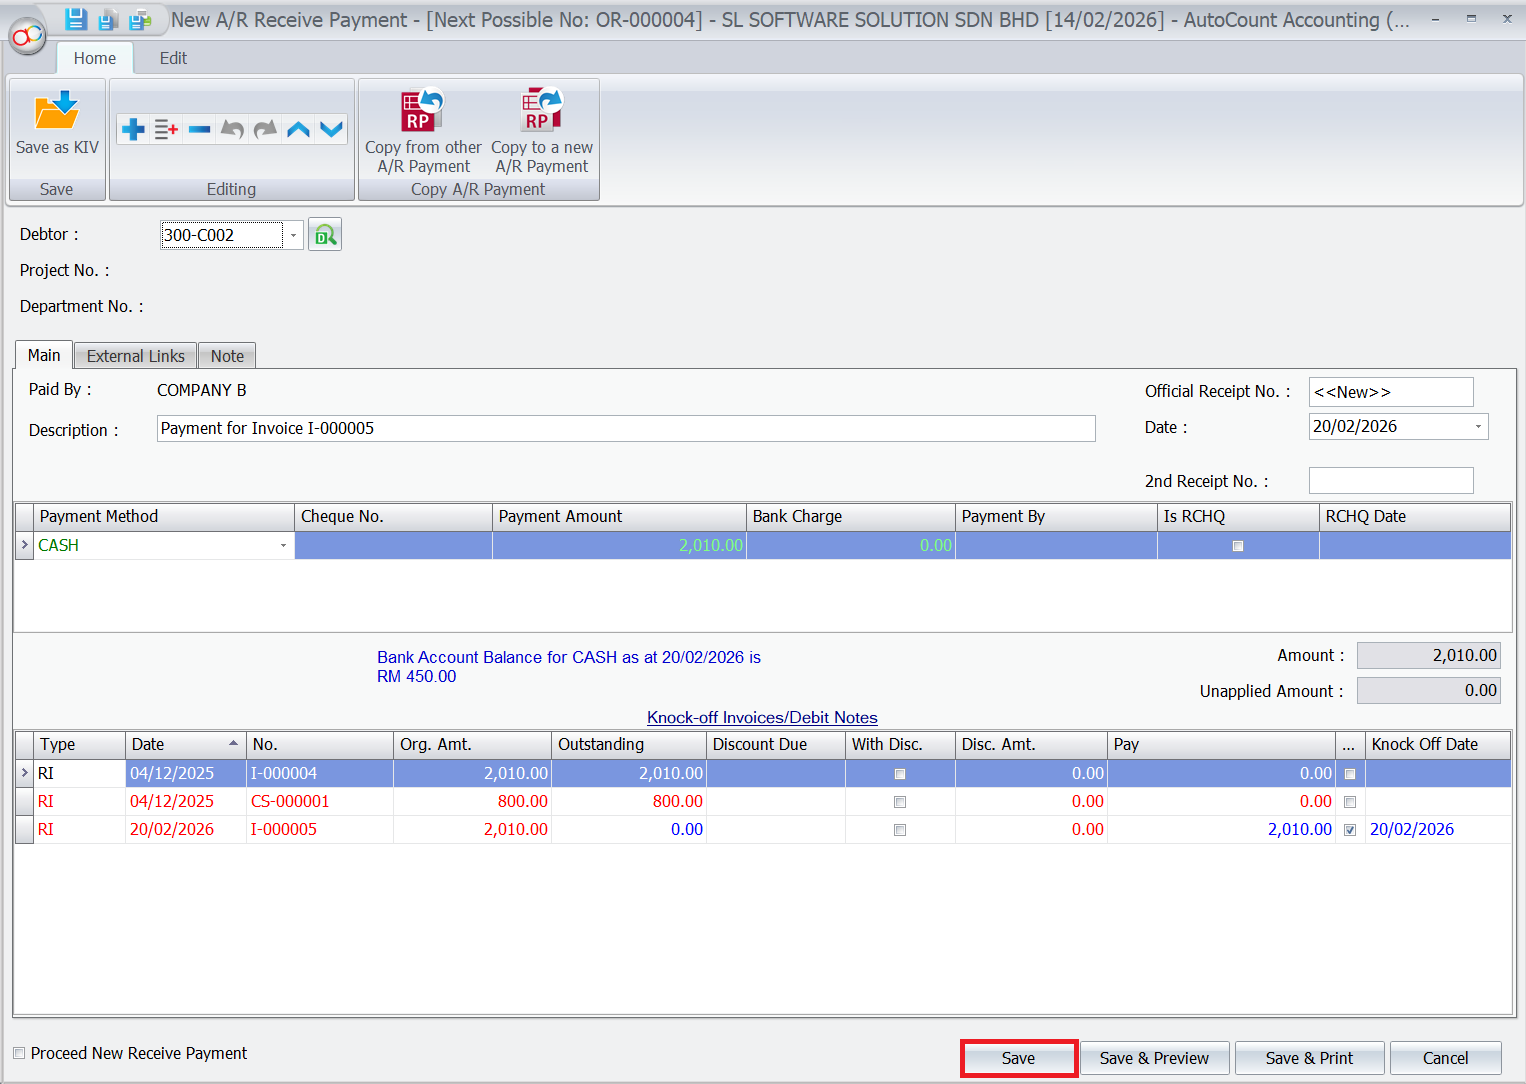Viewport: 1526px width, 1084px height.
Task: Switch to the Edit ribbon tab
Action: [173, 58]
